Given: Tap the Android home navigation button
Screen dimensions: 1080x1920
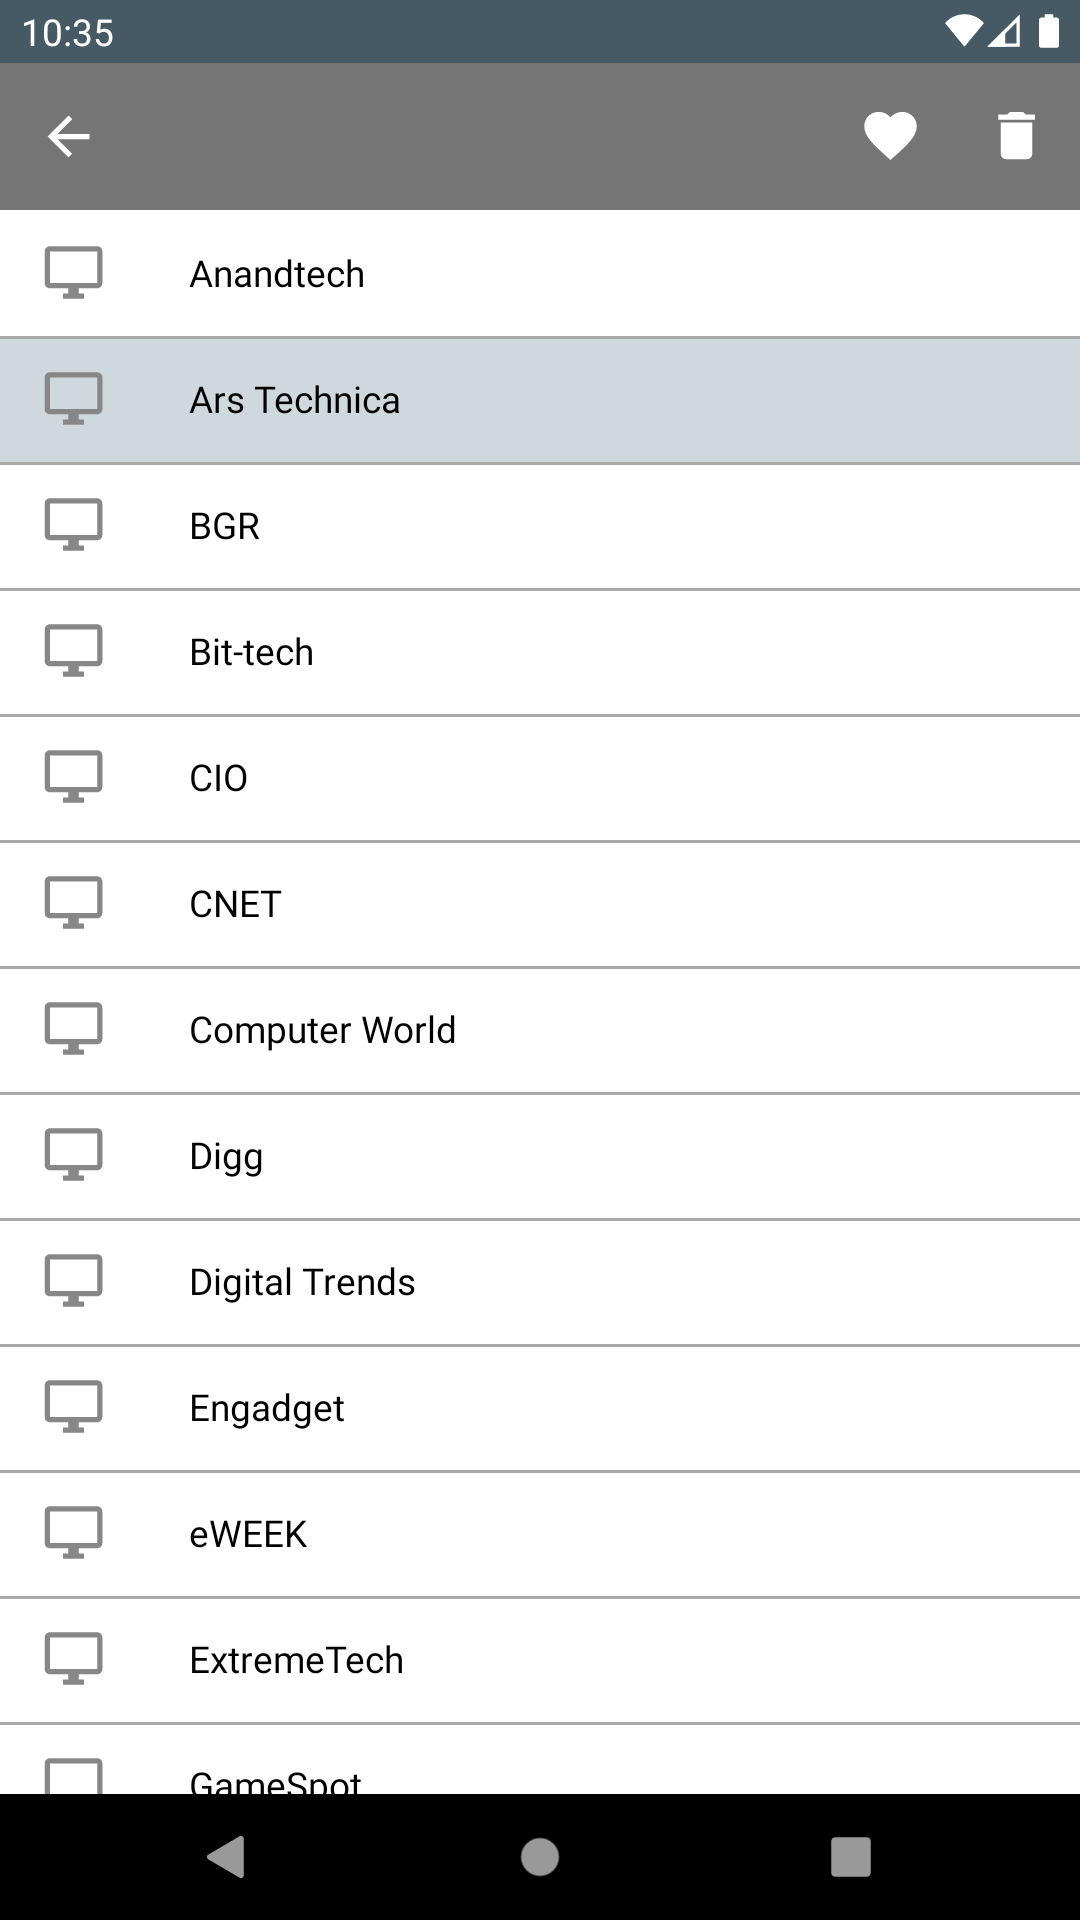Looking at the screenshot, I should [540, 1857].
